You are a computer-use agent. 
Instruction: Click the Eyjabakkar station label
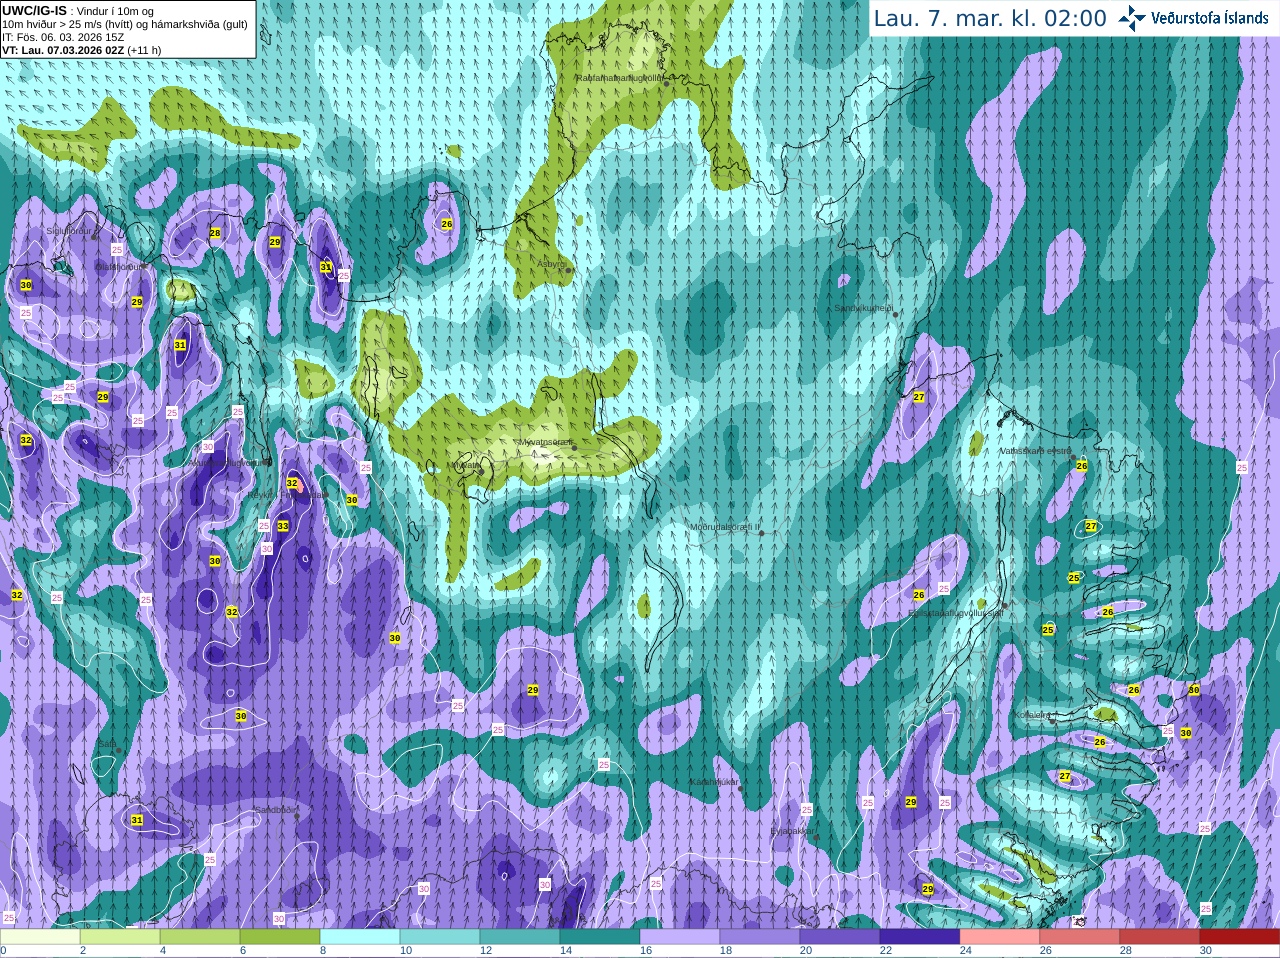pyautogui.click(x=792, y=831)
